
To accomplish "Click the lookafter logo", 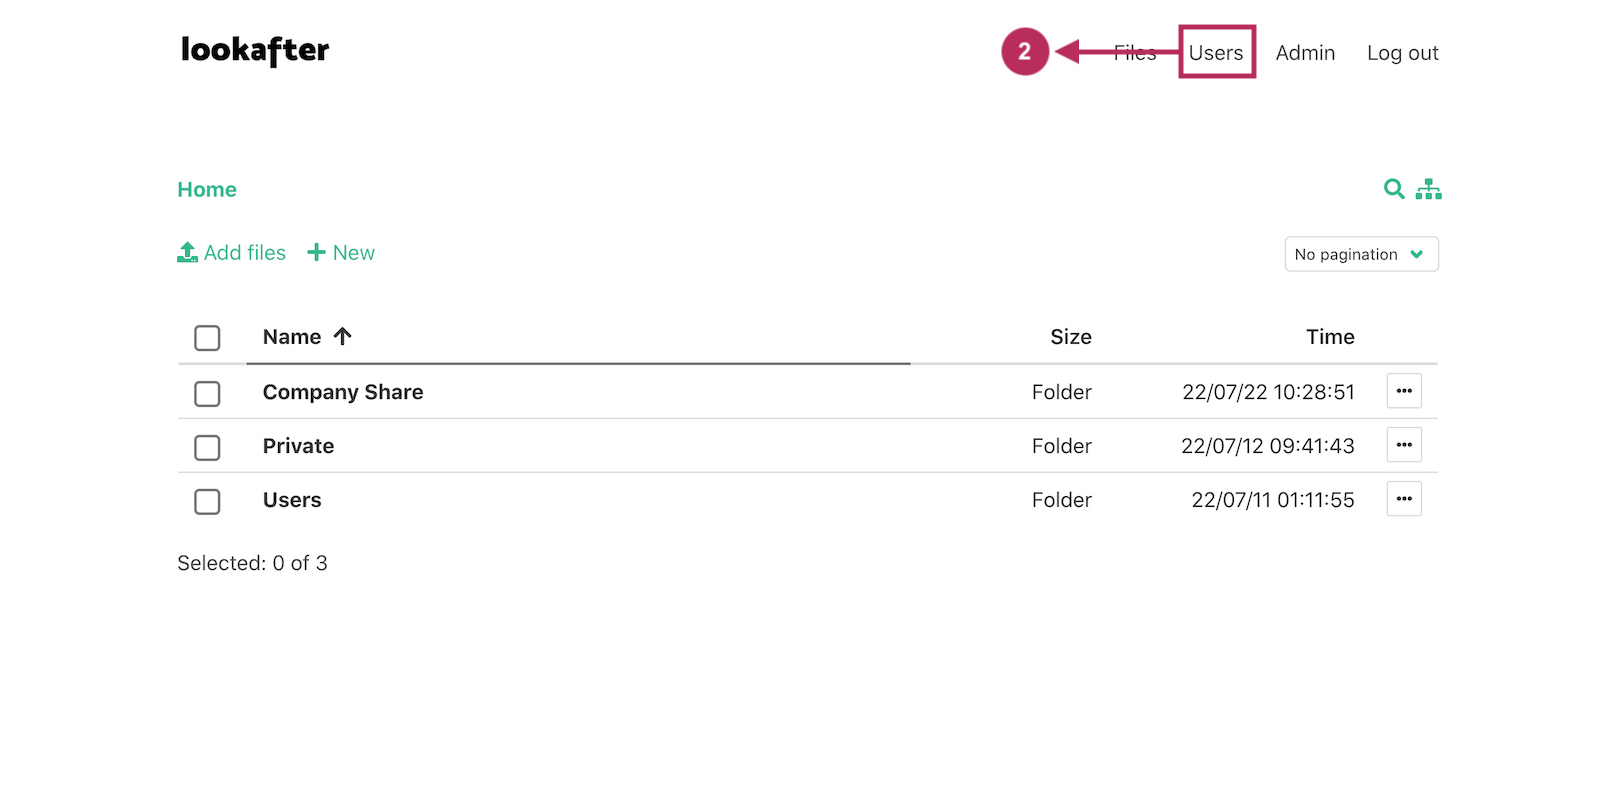I will (x=255, y=50).
